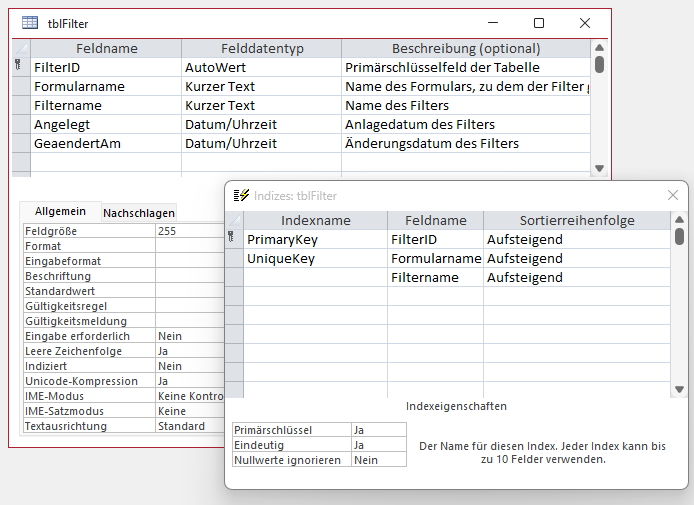Click the Felddatentyp column header
Image resolution: width=694 pixels, height=505 pixels.
262,48
